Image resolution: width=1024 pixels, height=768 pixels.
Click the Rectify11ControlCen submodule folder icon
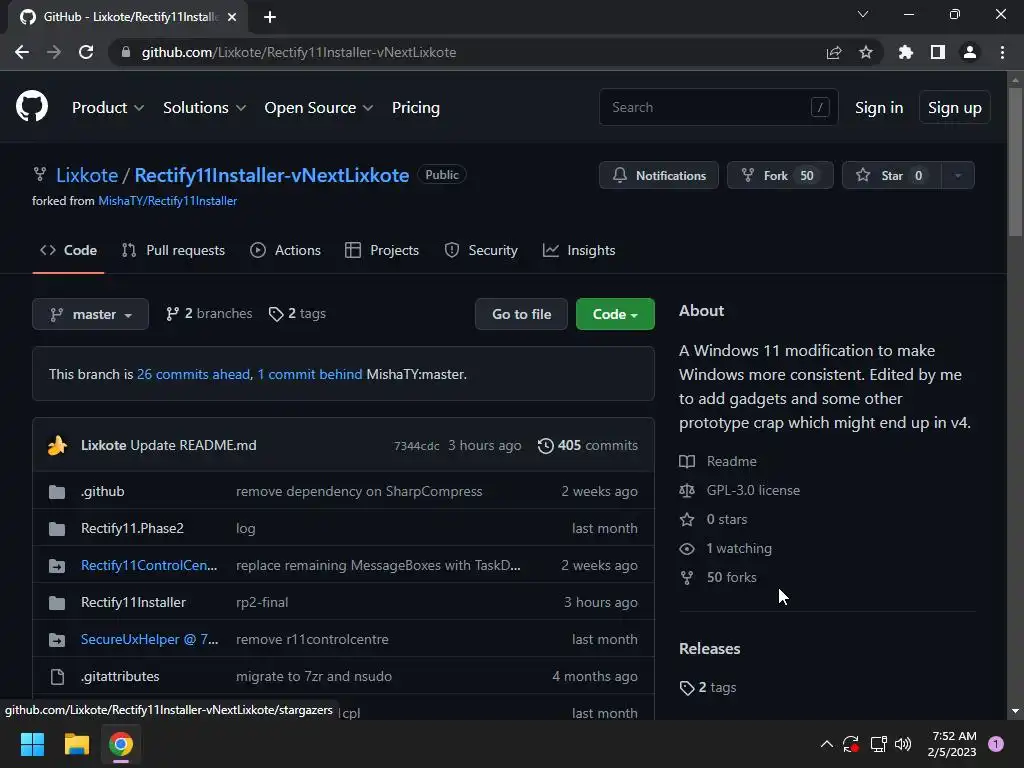tap(57, 566)
